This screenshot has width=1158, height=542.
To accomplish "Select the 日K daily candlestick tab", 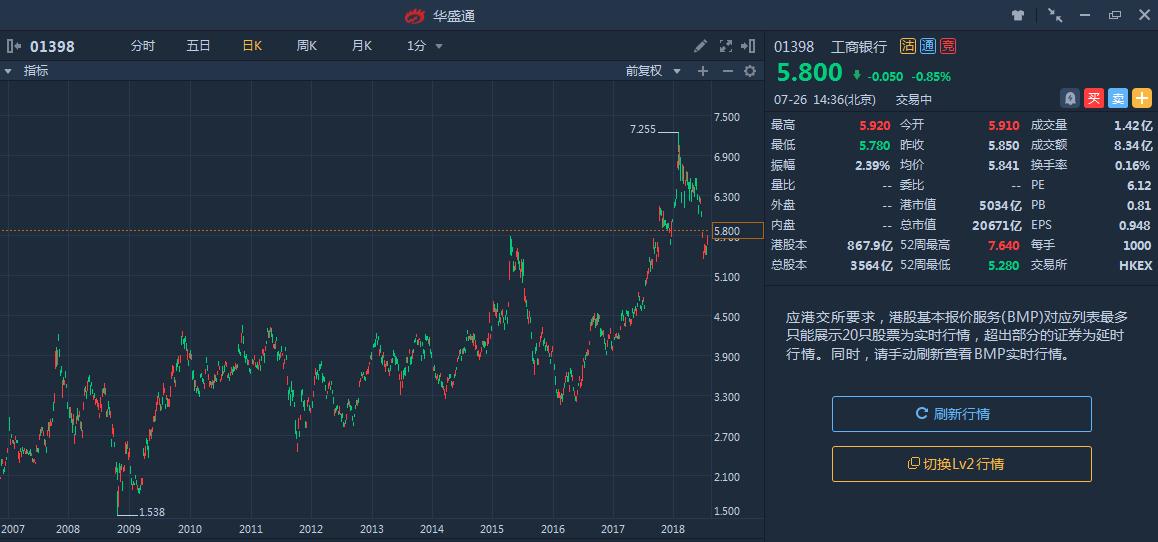I will click(x=253, y=46).
